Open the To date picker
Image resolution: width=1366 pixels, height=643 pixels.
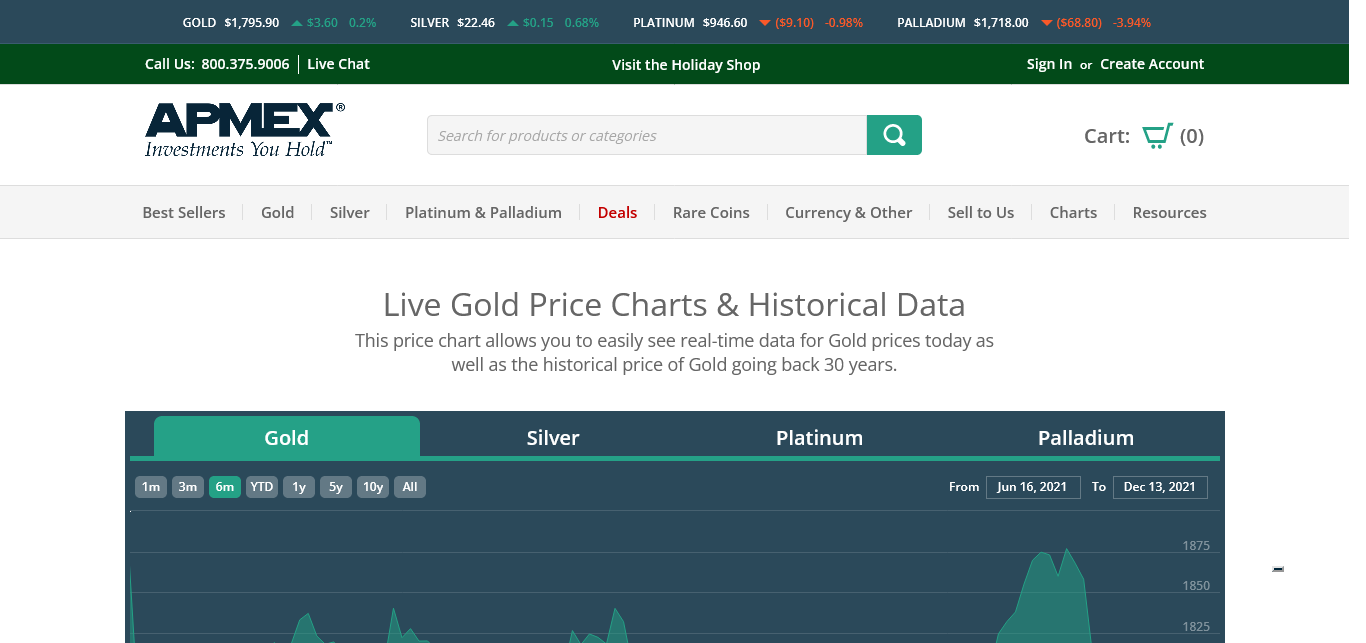pos(1159,487)
